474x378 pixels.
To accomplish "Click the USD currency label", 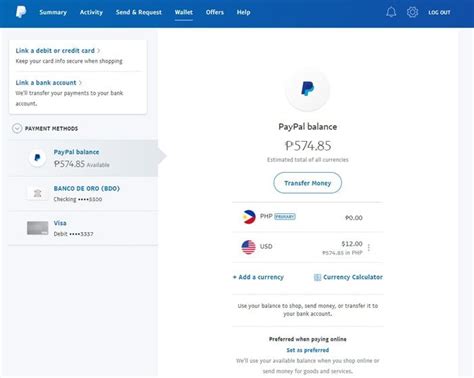I will point(266,247).
